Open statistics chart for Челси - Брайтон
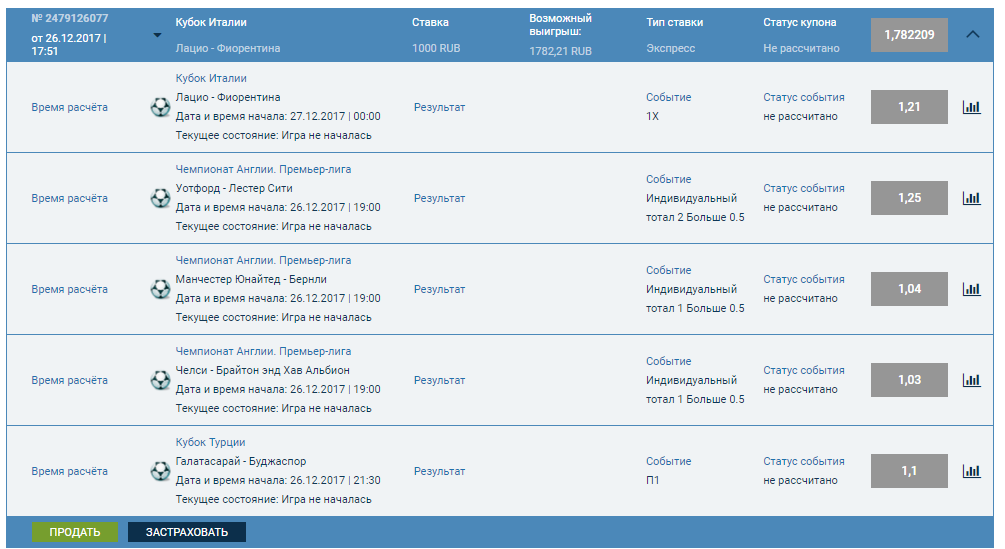Image resolution: width=1005 pixels, height=549 pixels. (x=972, y=380)
